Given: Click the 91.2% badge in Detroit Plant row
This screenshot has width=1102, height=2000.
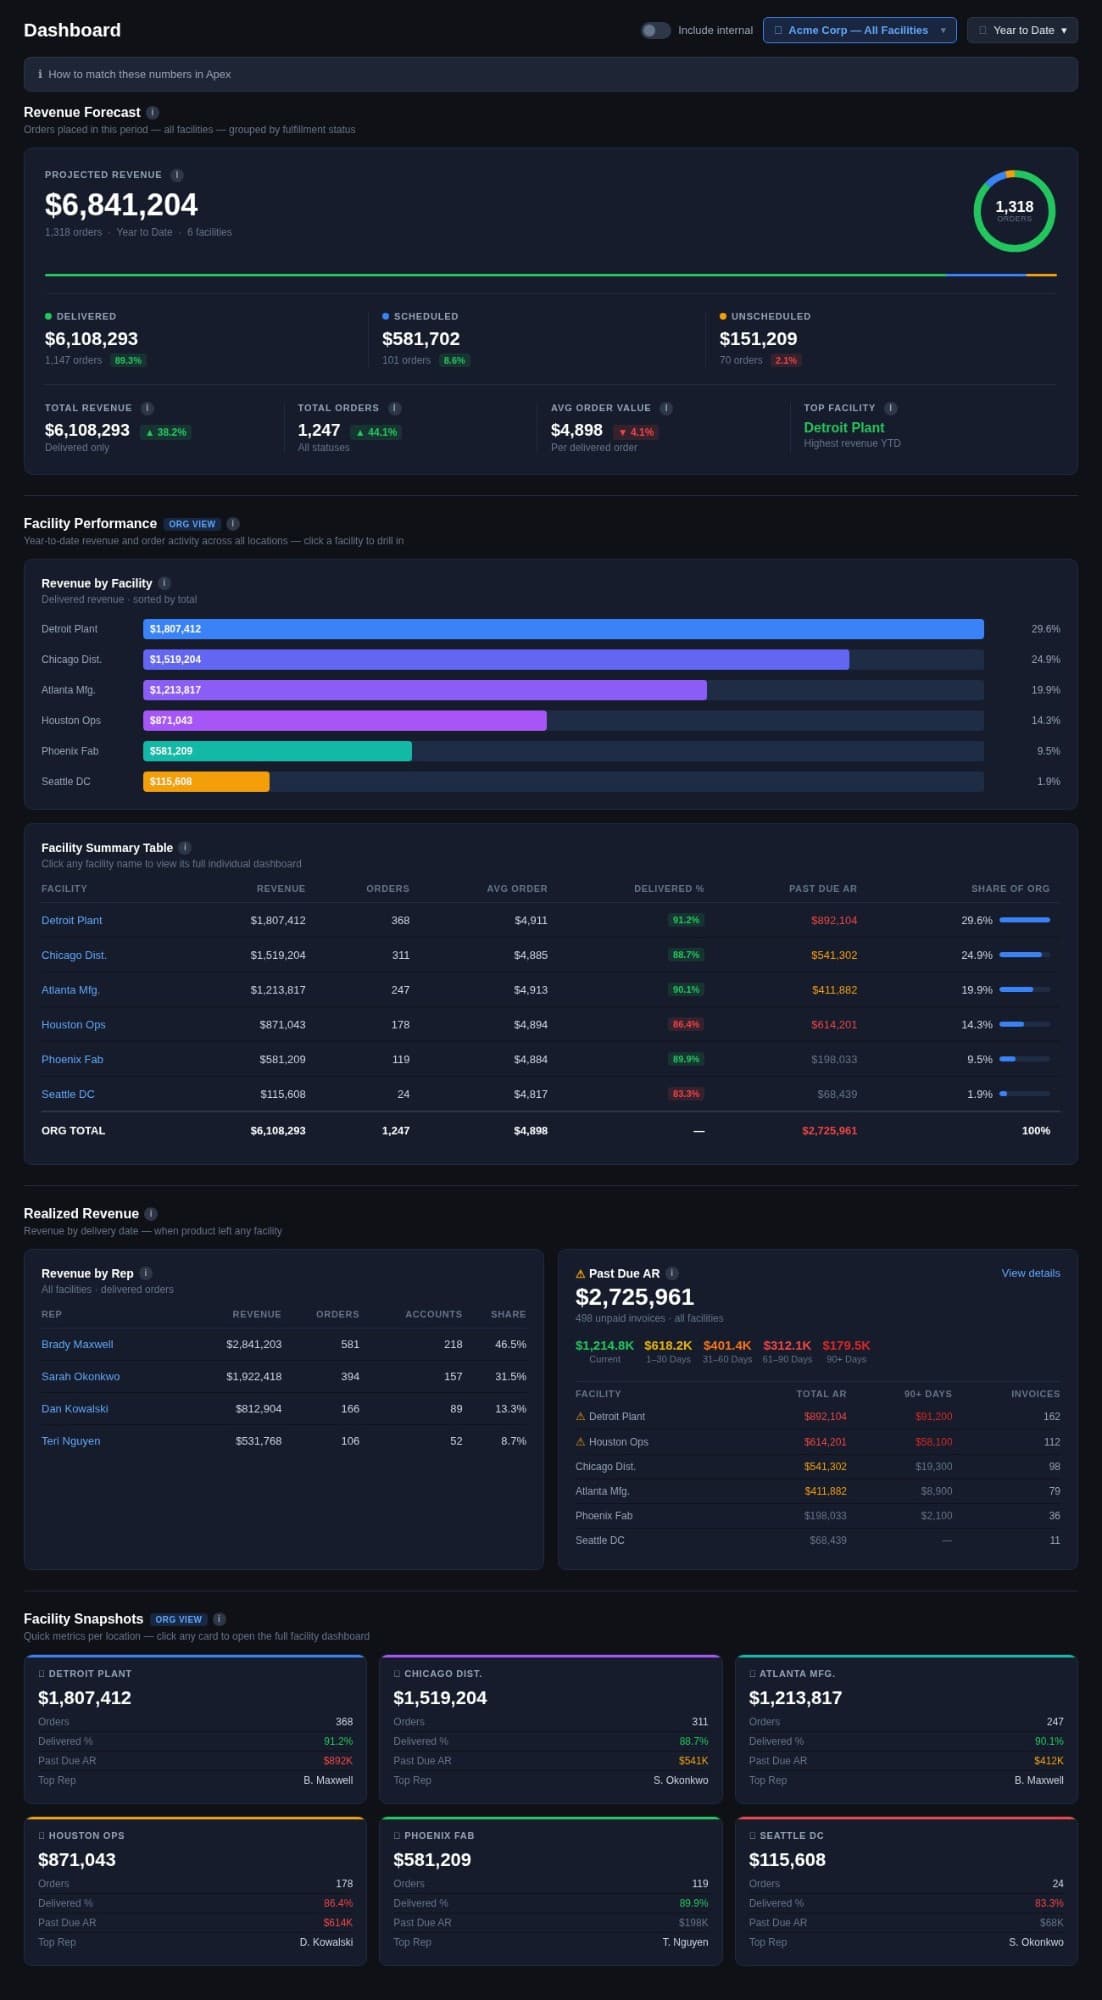Looking at the screenshot, I should tap(686, 920).
